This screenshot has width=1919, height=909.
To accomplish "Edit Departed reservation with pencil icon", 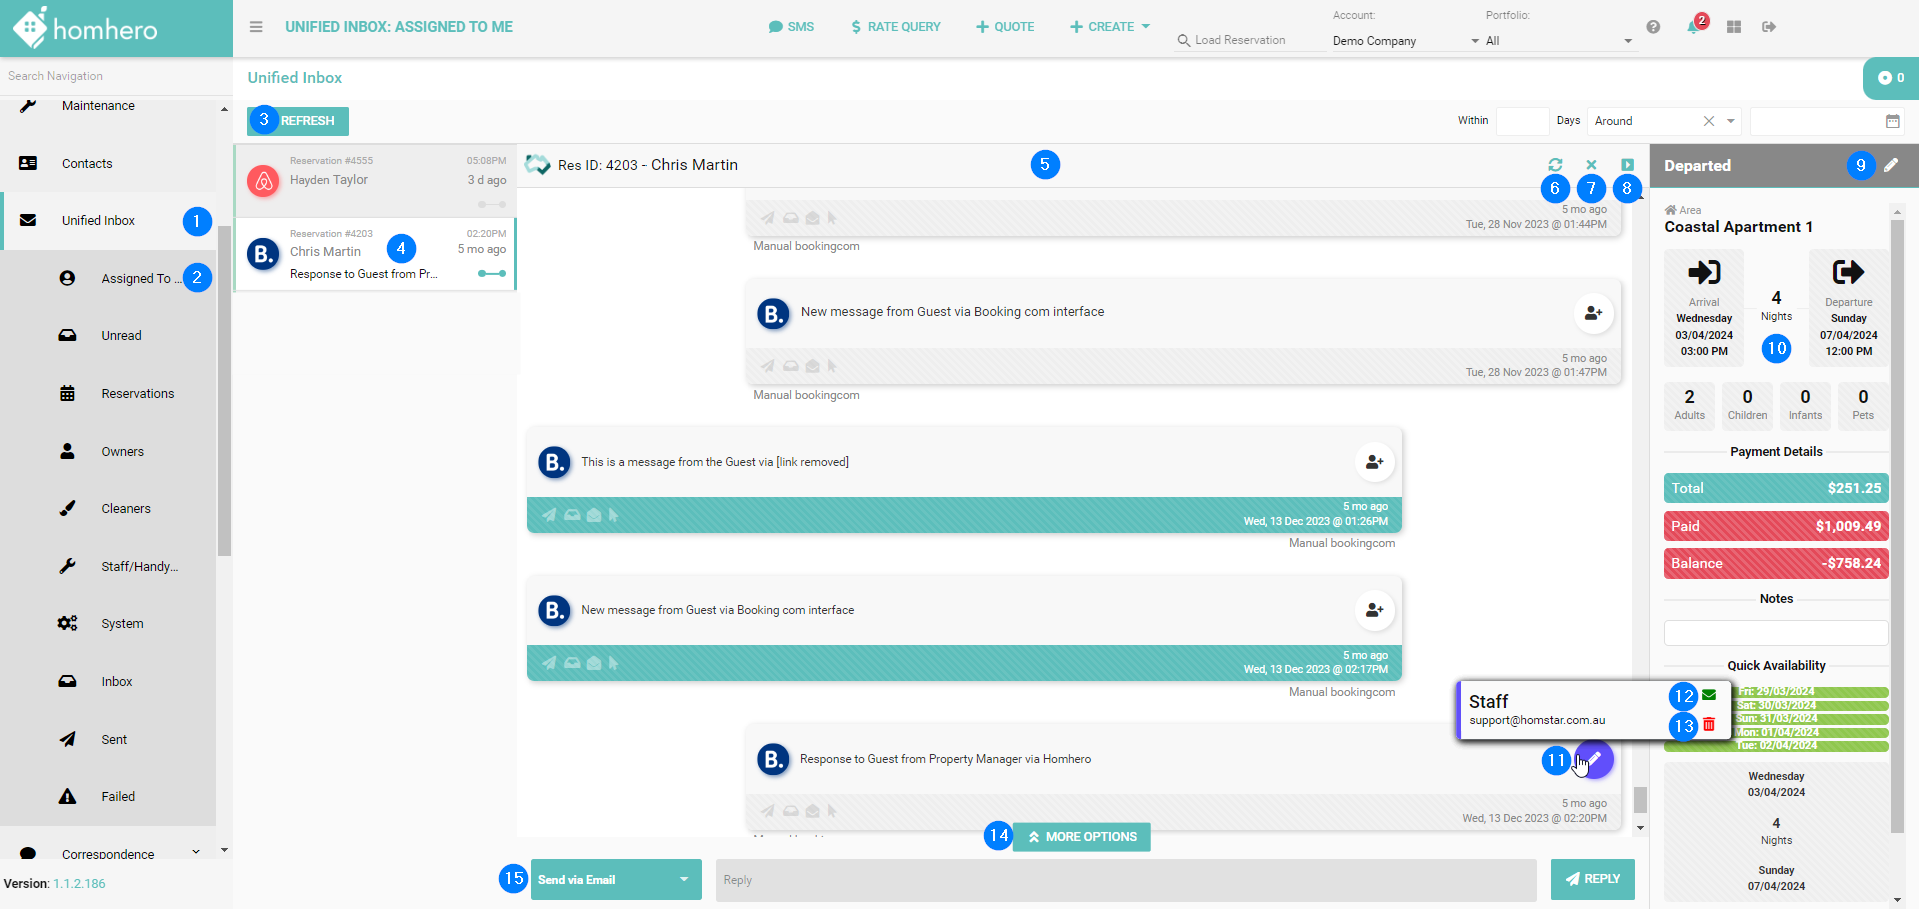I will (1891, 165).
